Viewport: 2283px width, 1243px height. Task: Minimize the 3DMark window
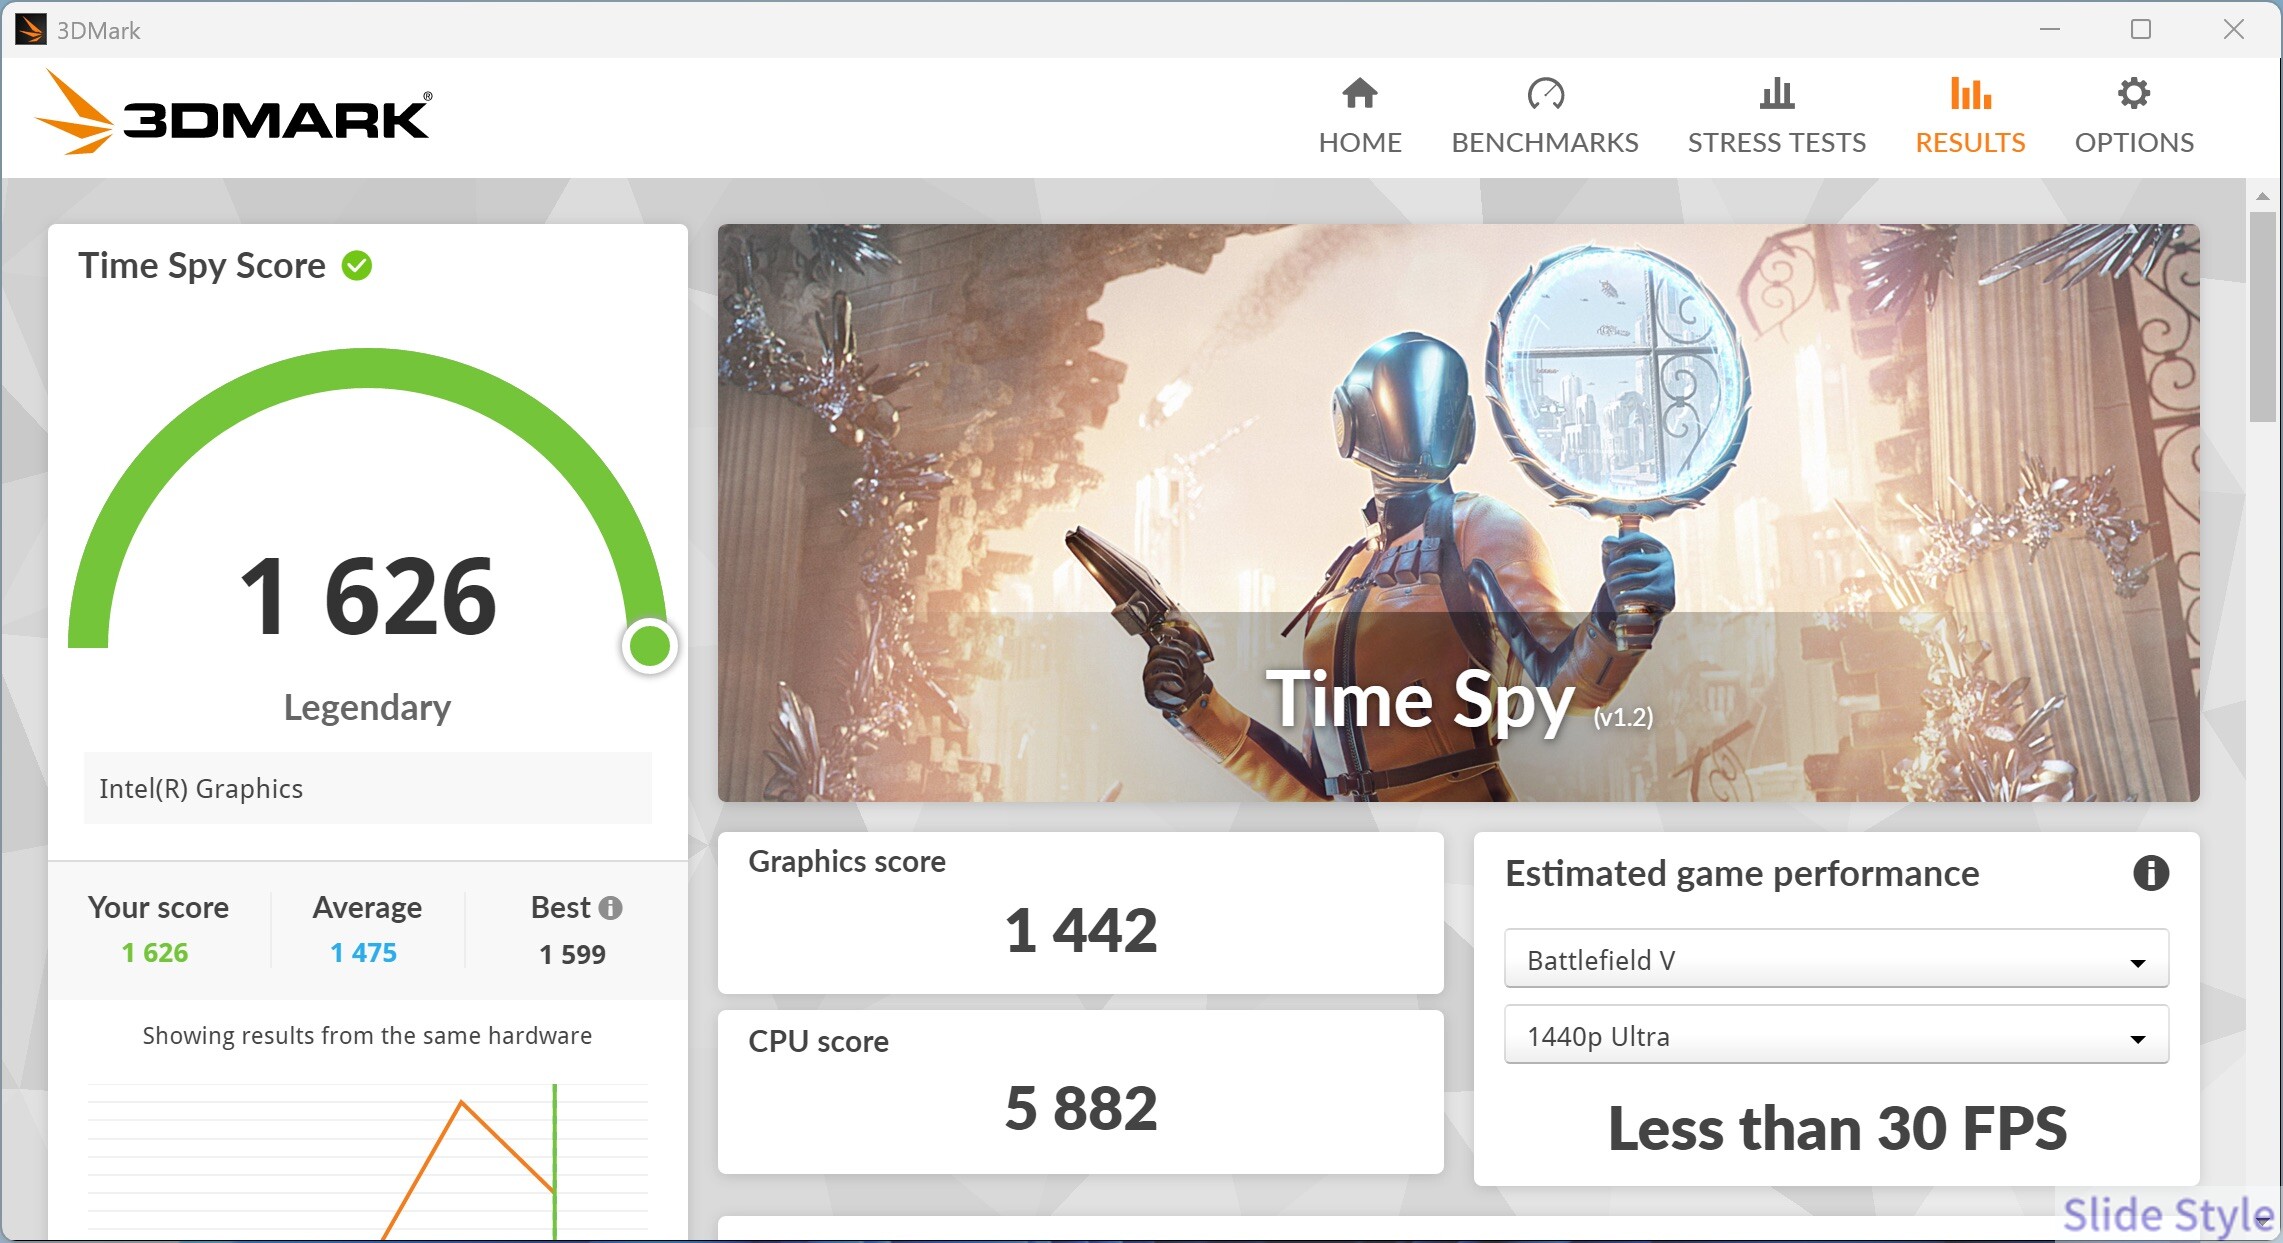pyautogui.click(x=2050, y=30)
